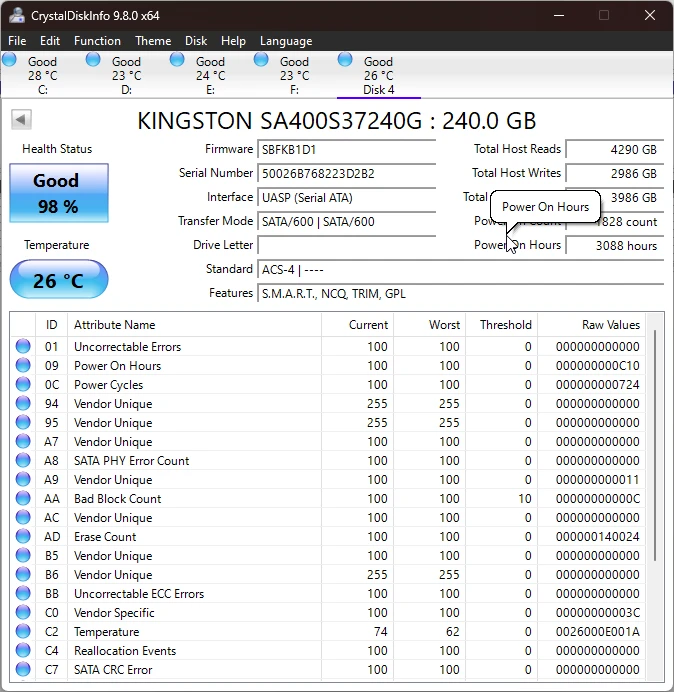Click the Interface field UASP (Serial ATA)

(346, 197)
